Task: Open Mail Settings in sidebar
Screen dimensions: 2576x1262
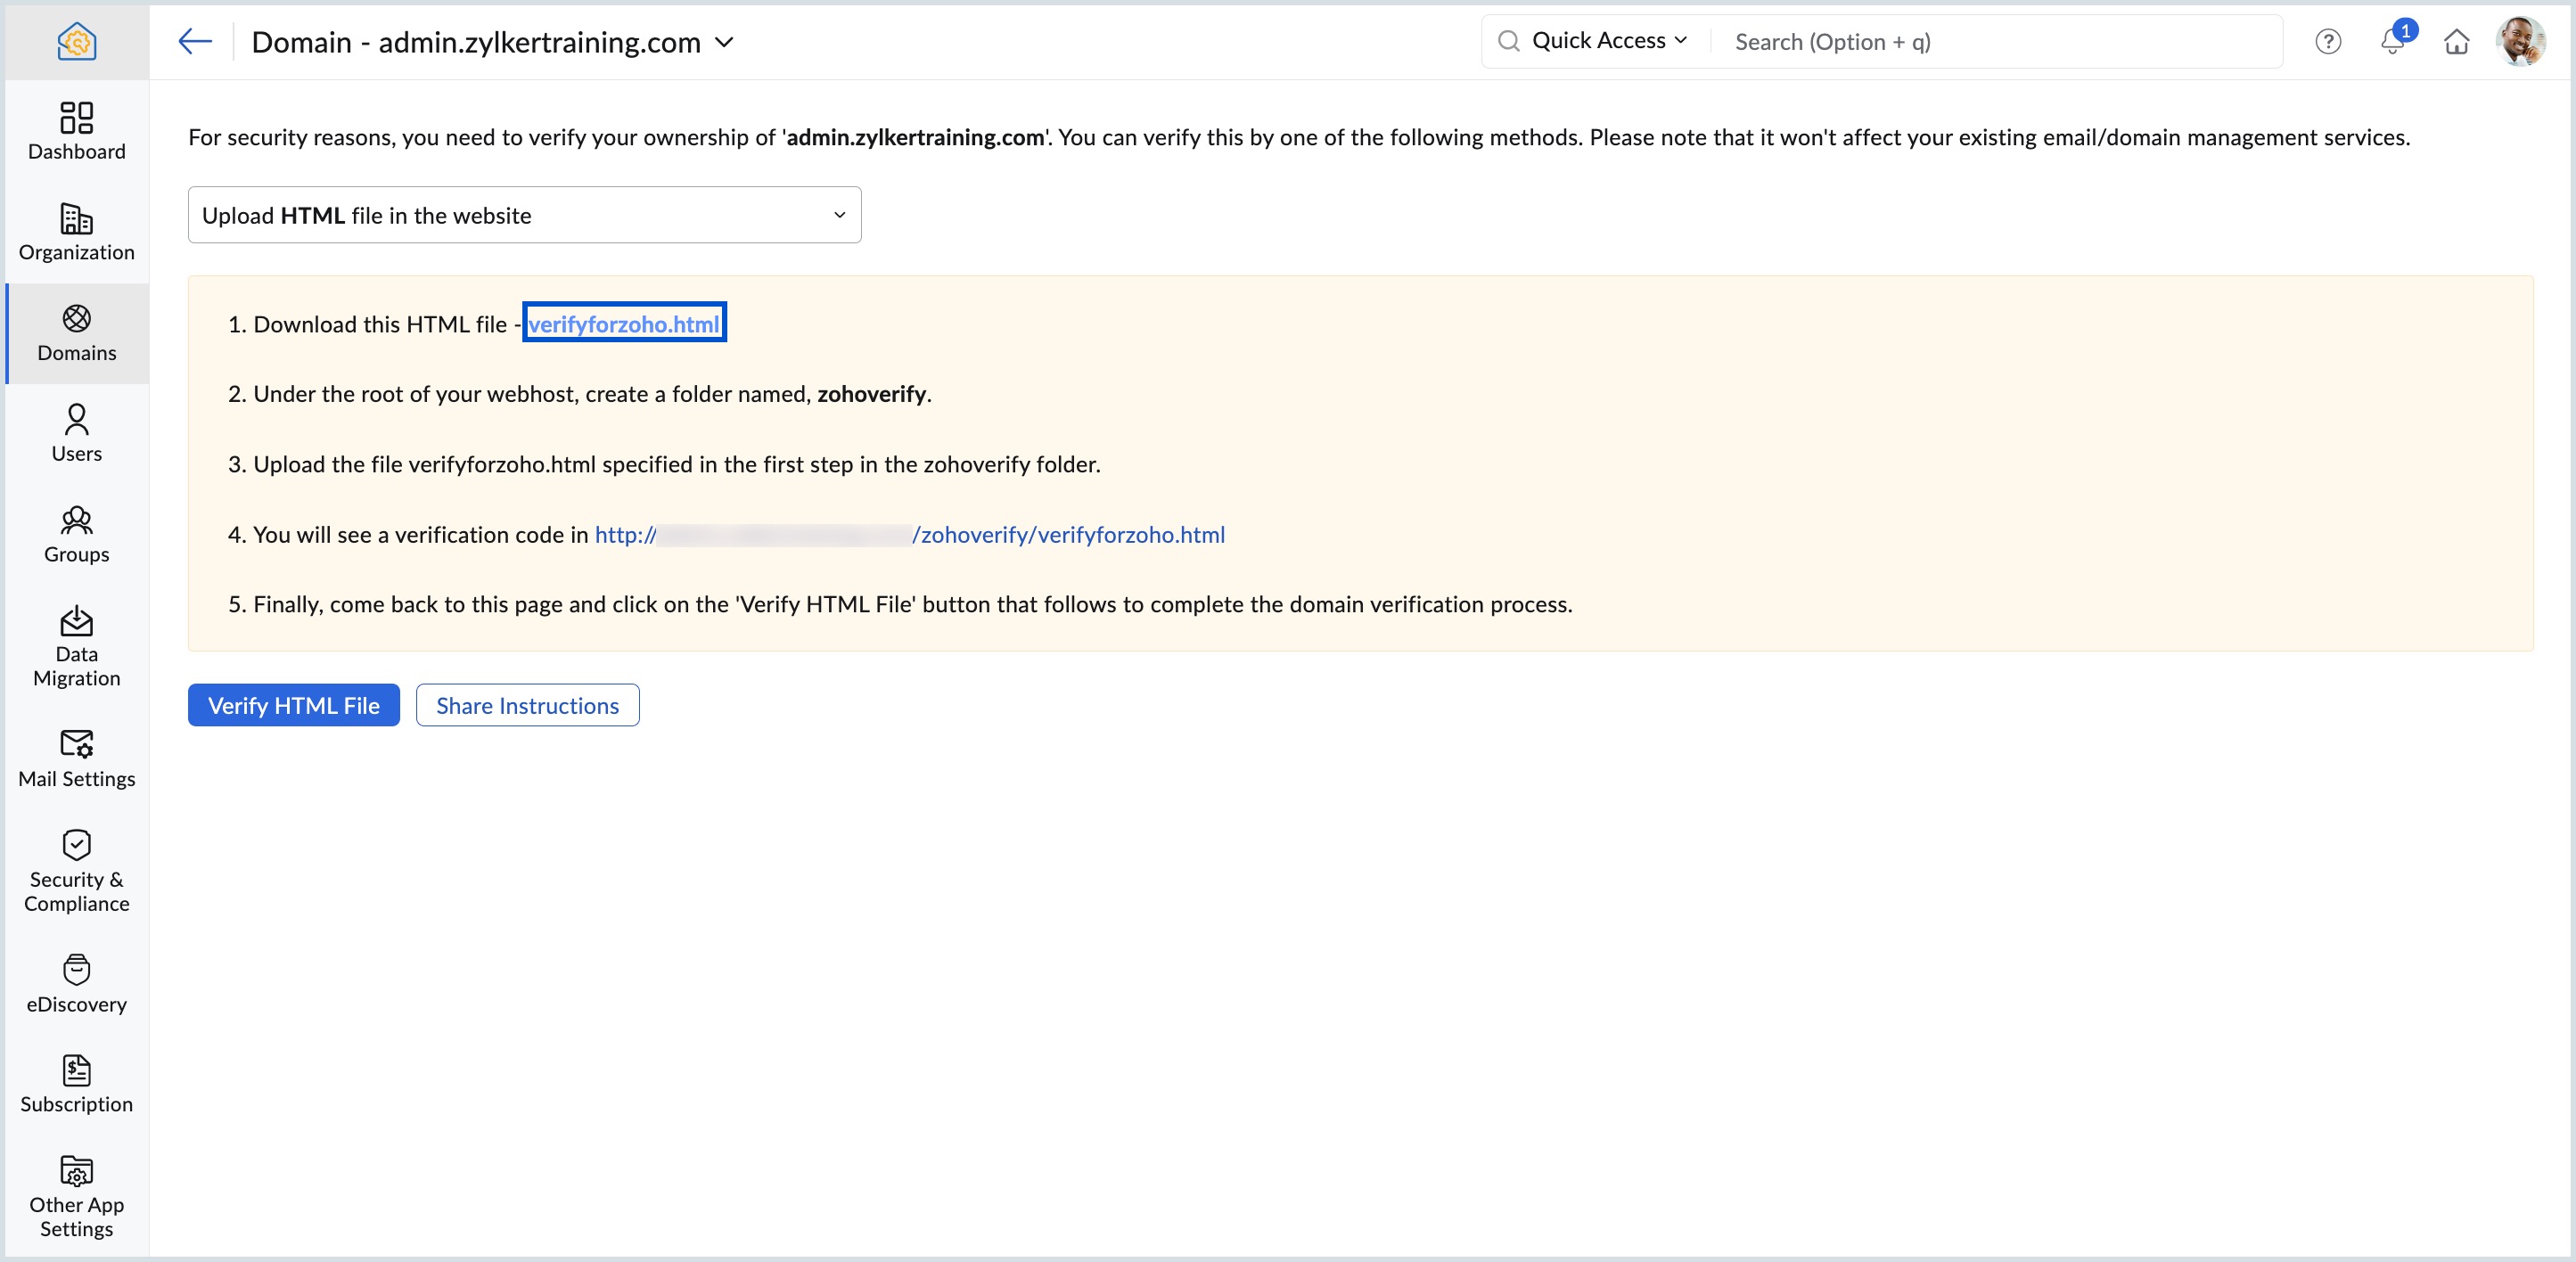Action: click(x=77, y=758)
